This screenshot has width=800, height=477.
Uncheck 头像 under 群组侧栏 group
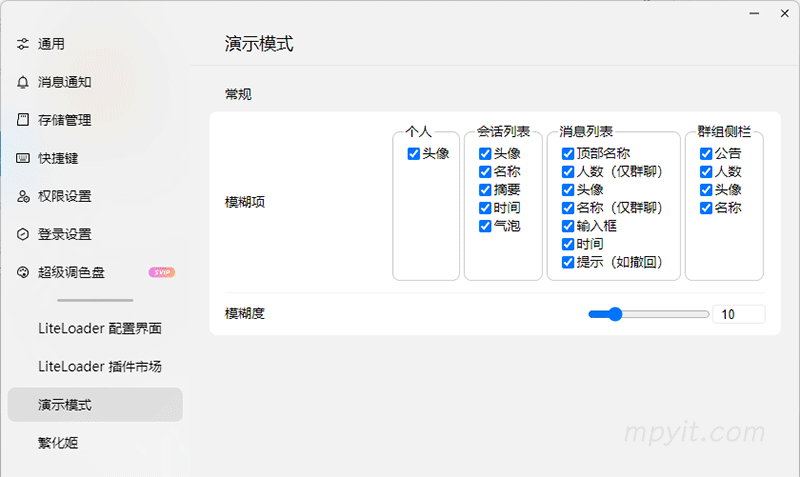(x=706, y=190)
